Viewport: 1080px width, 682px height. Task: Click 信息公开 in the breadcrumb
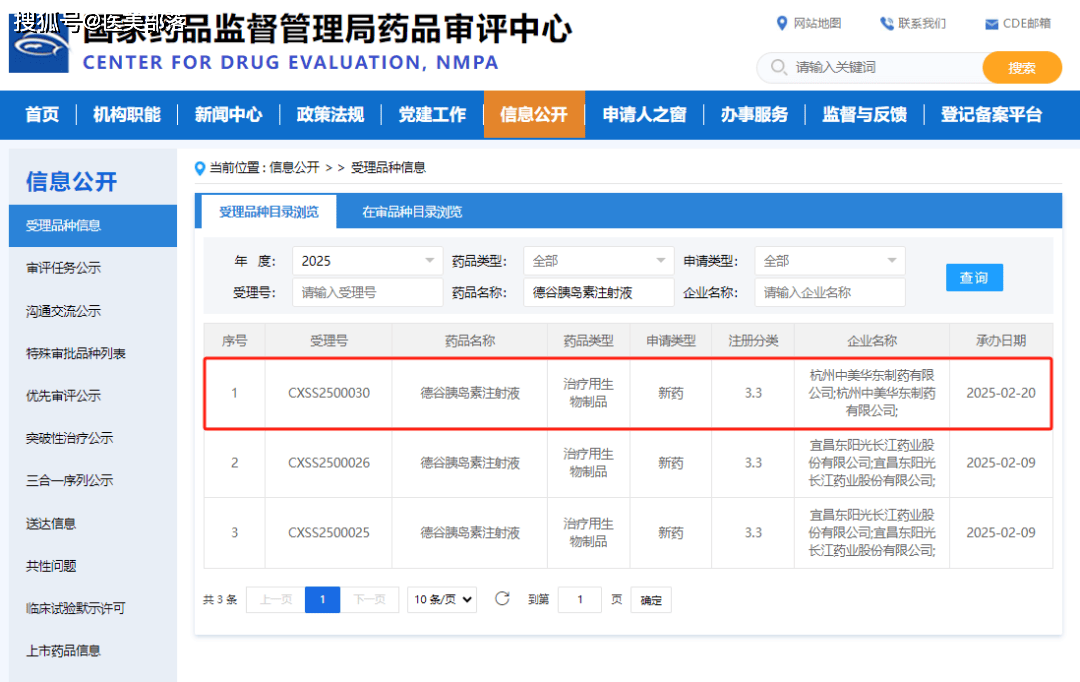294,167
